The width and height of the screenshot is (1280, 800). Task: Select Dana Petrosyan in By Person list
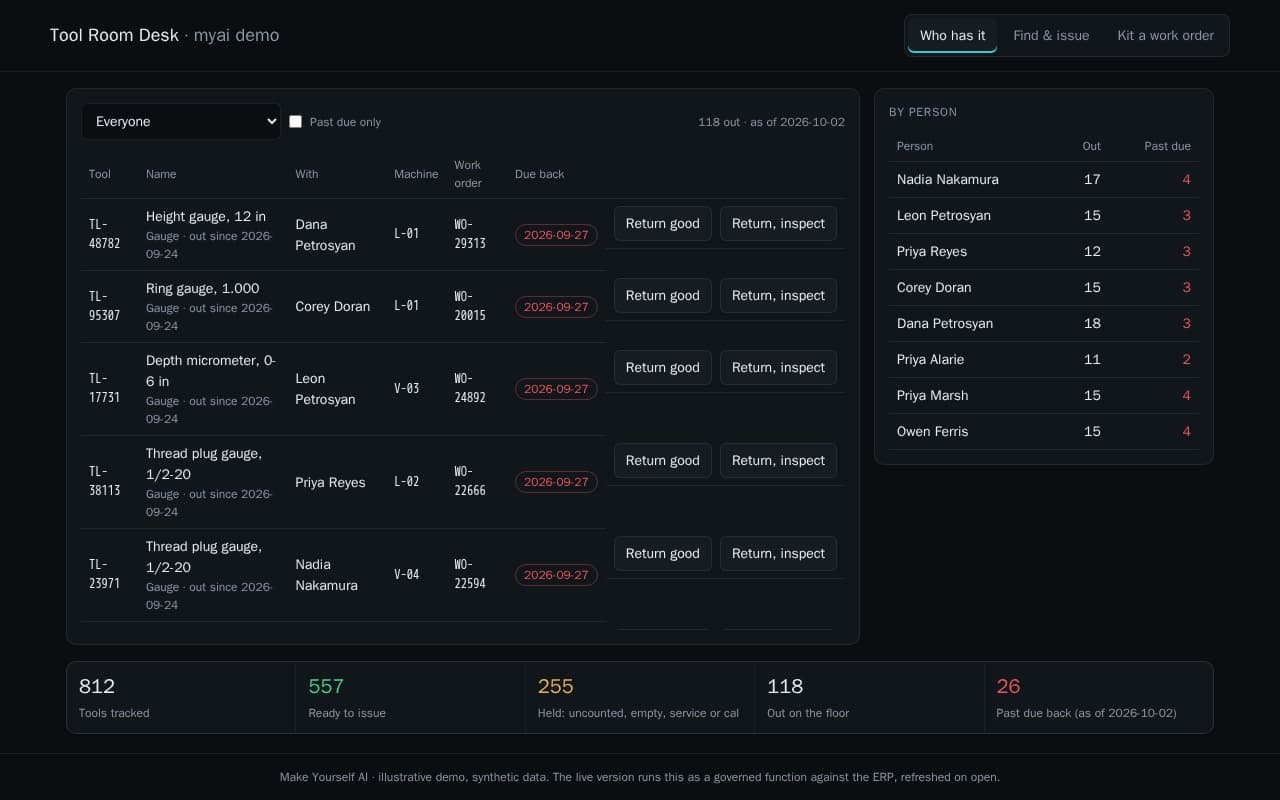point(1044,324)
